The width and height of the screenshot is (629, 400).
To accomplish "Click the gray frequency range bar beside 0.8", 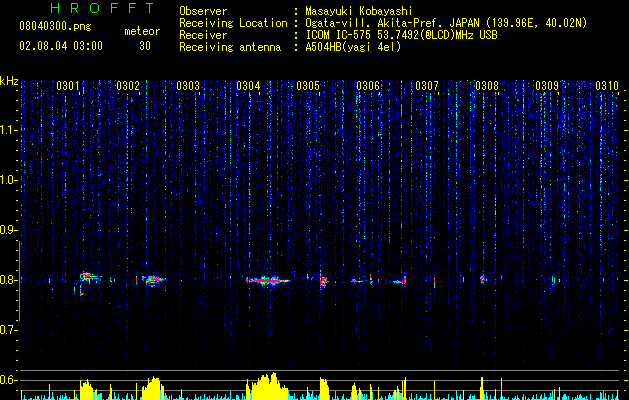I will [20, 281].
